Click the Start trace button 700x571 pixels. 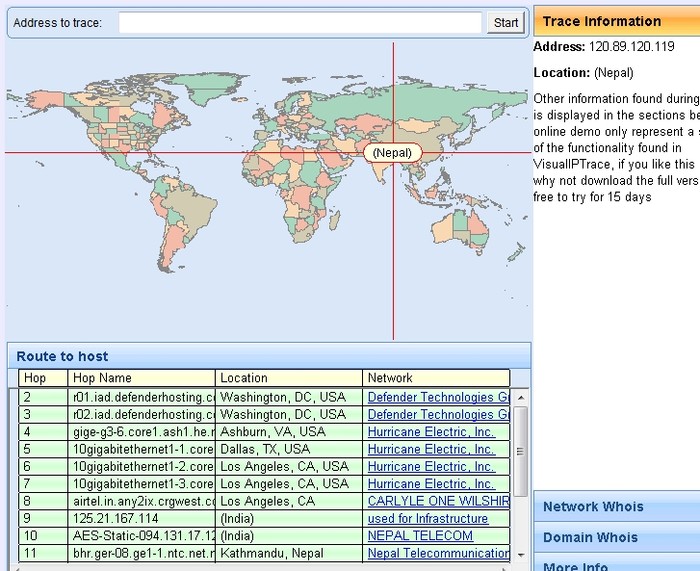pyautogui.click(x=506, y=23)
